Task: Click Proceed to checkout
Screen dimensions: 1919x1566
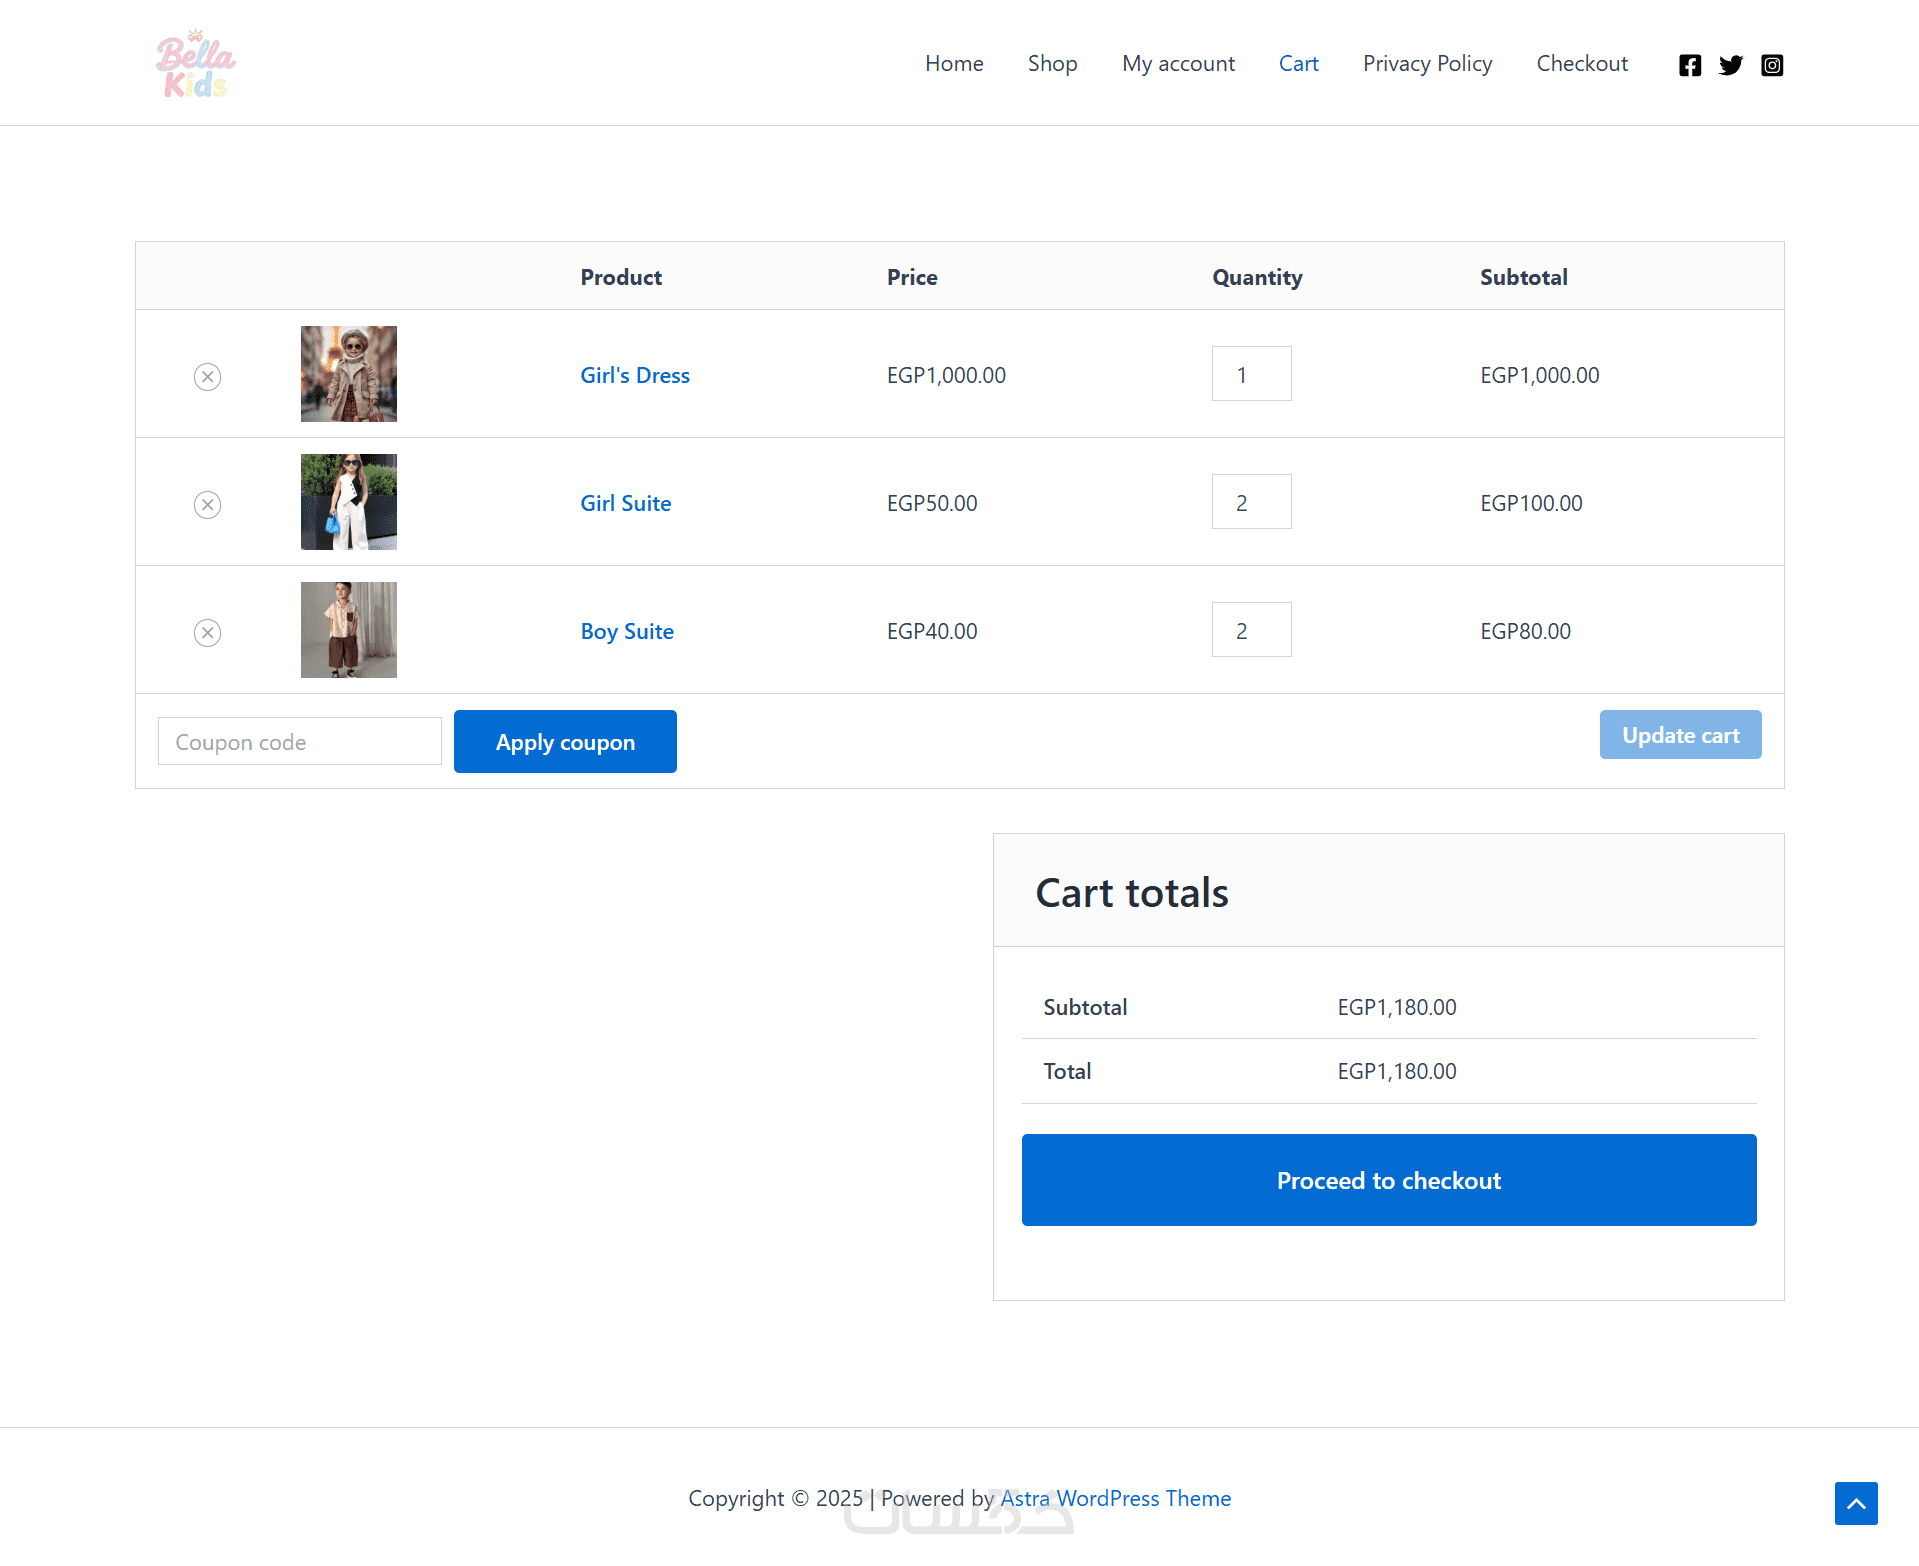Action: 1388,1179
